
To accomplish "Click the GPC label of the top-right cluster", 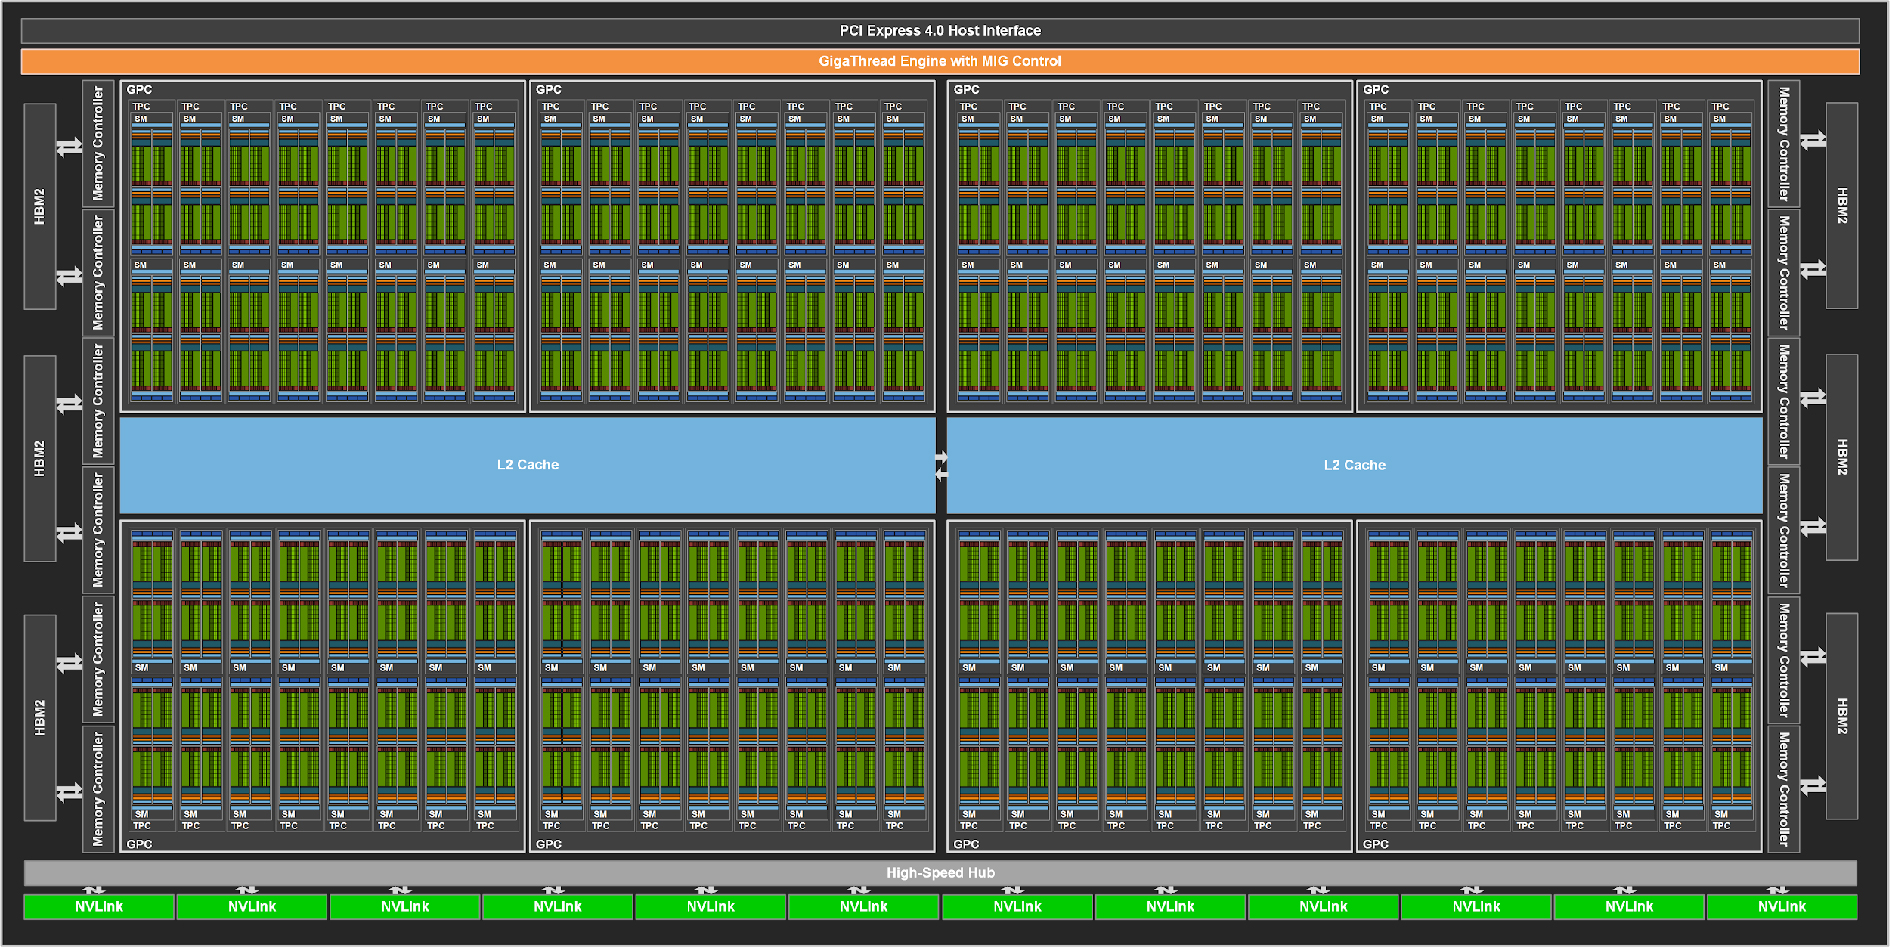I will (x=1376, y=90).
